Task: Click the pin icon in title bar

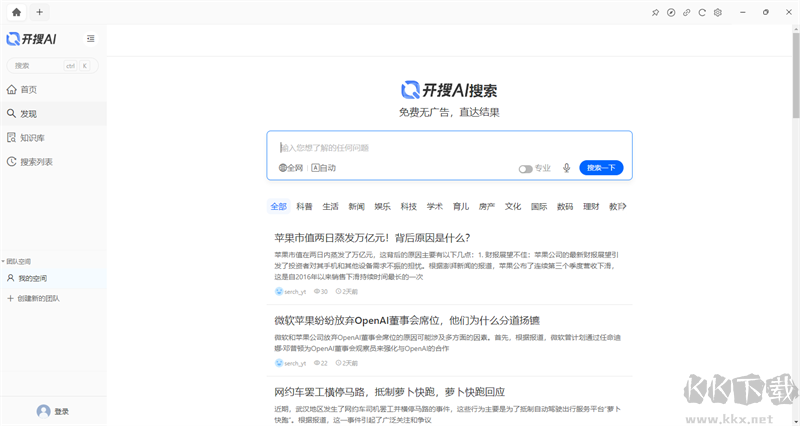Action: tap(656, 12)
